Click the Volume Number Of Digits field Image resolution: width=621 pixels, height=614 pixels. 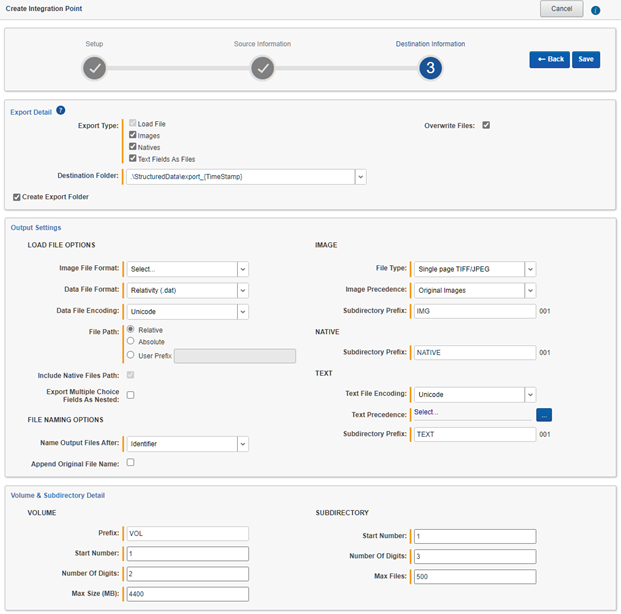(188, 574)
